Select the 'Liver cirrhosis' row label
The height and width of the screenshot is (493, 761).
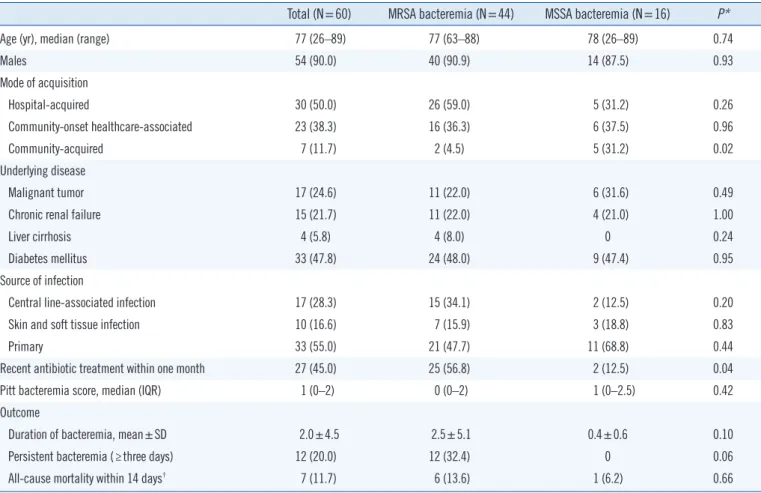(x=39, y=237)
